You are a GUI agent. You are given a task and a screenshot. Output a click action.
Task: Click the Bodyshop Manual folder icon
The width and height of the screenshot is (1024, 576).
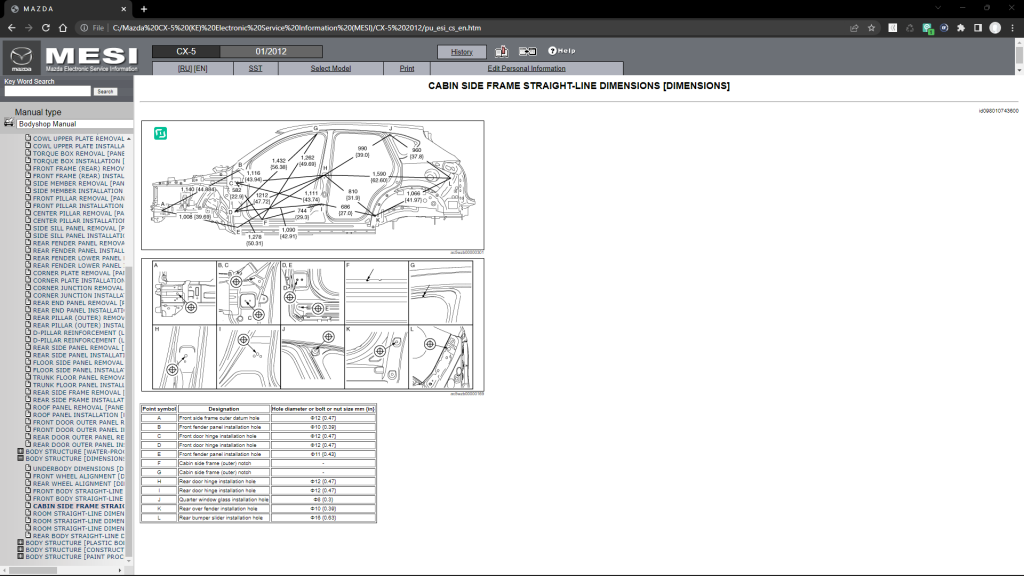coord(9,122)
